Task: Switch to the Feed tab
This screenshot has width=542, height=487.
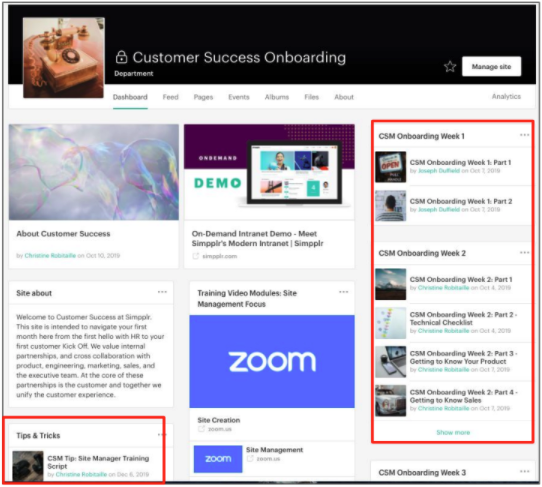Action: pos(170,97)
